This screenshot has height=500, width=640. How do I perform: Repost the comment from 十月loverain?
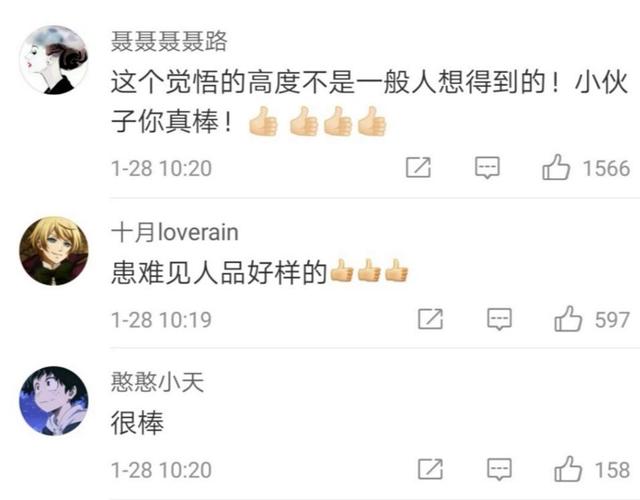click(431, 319)
